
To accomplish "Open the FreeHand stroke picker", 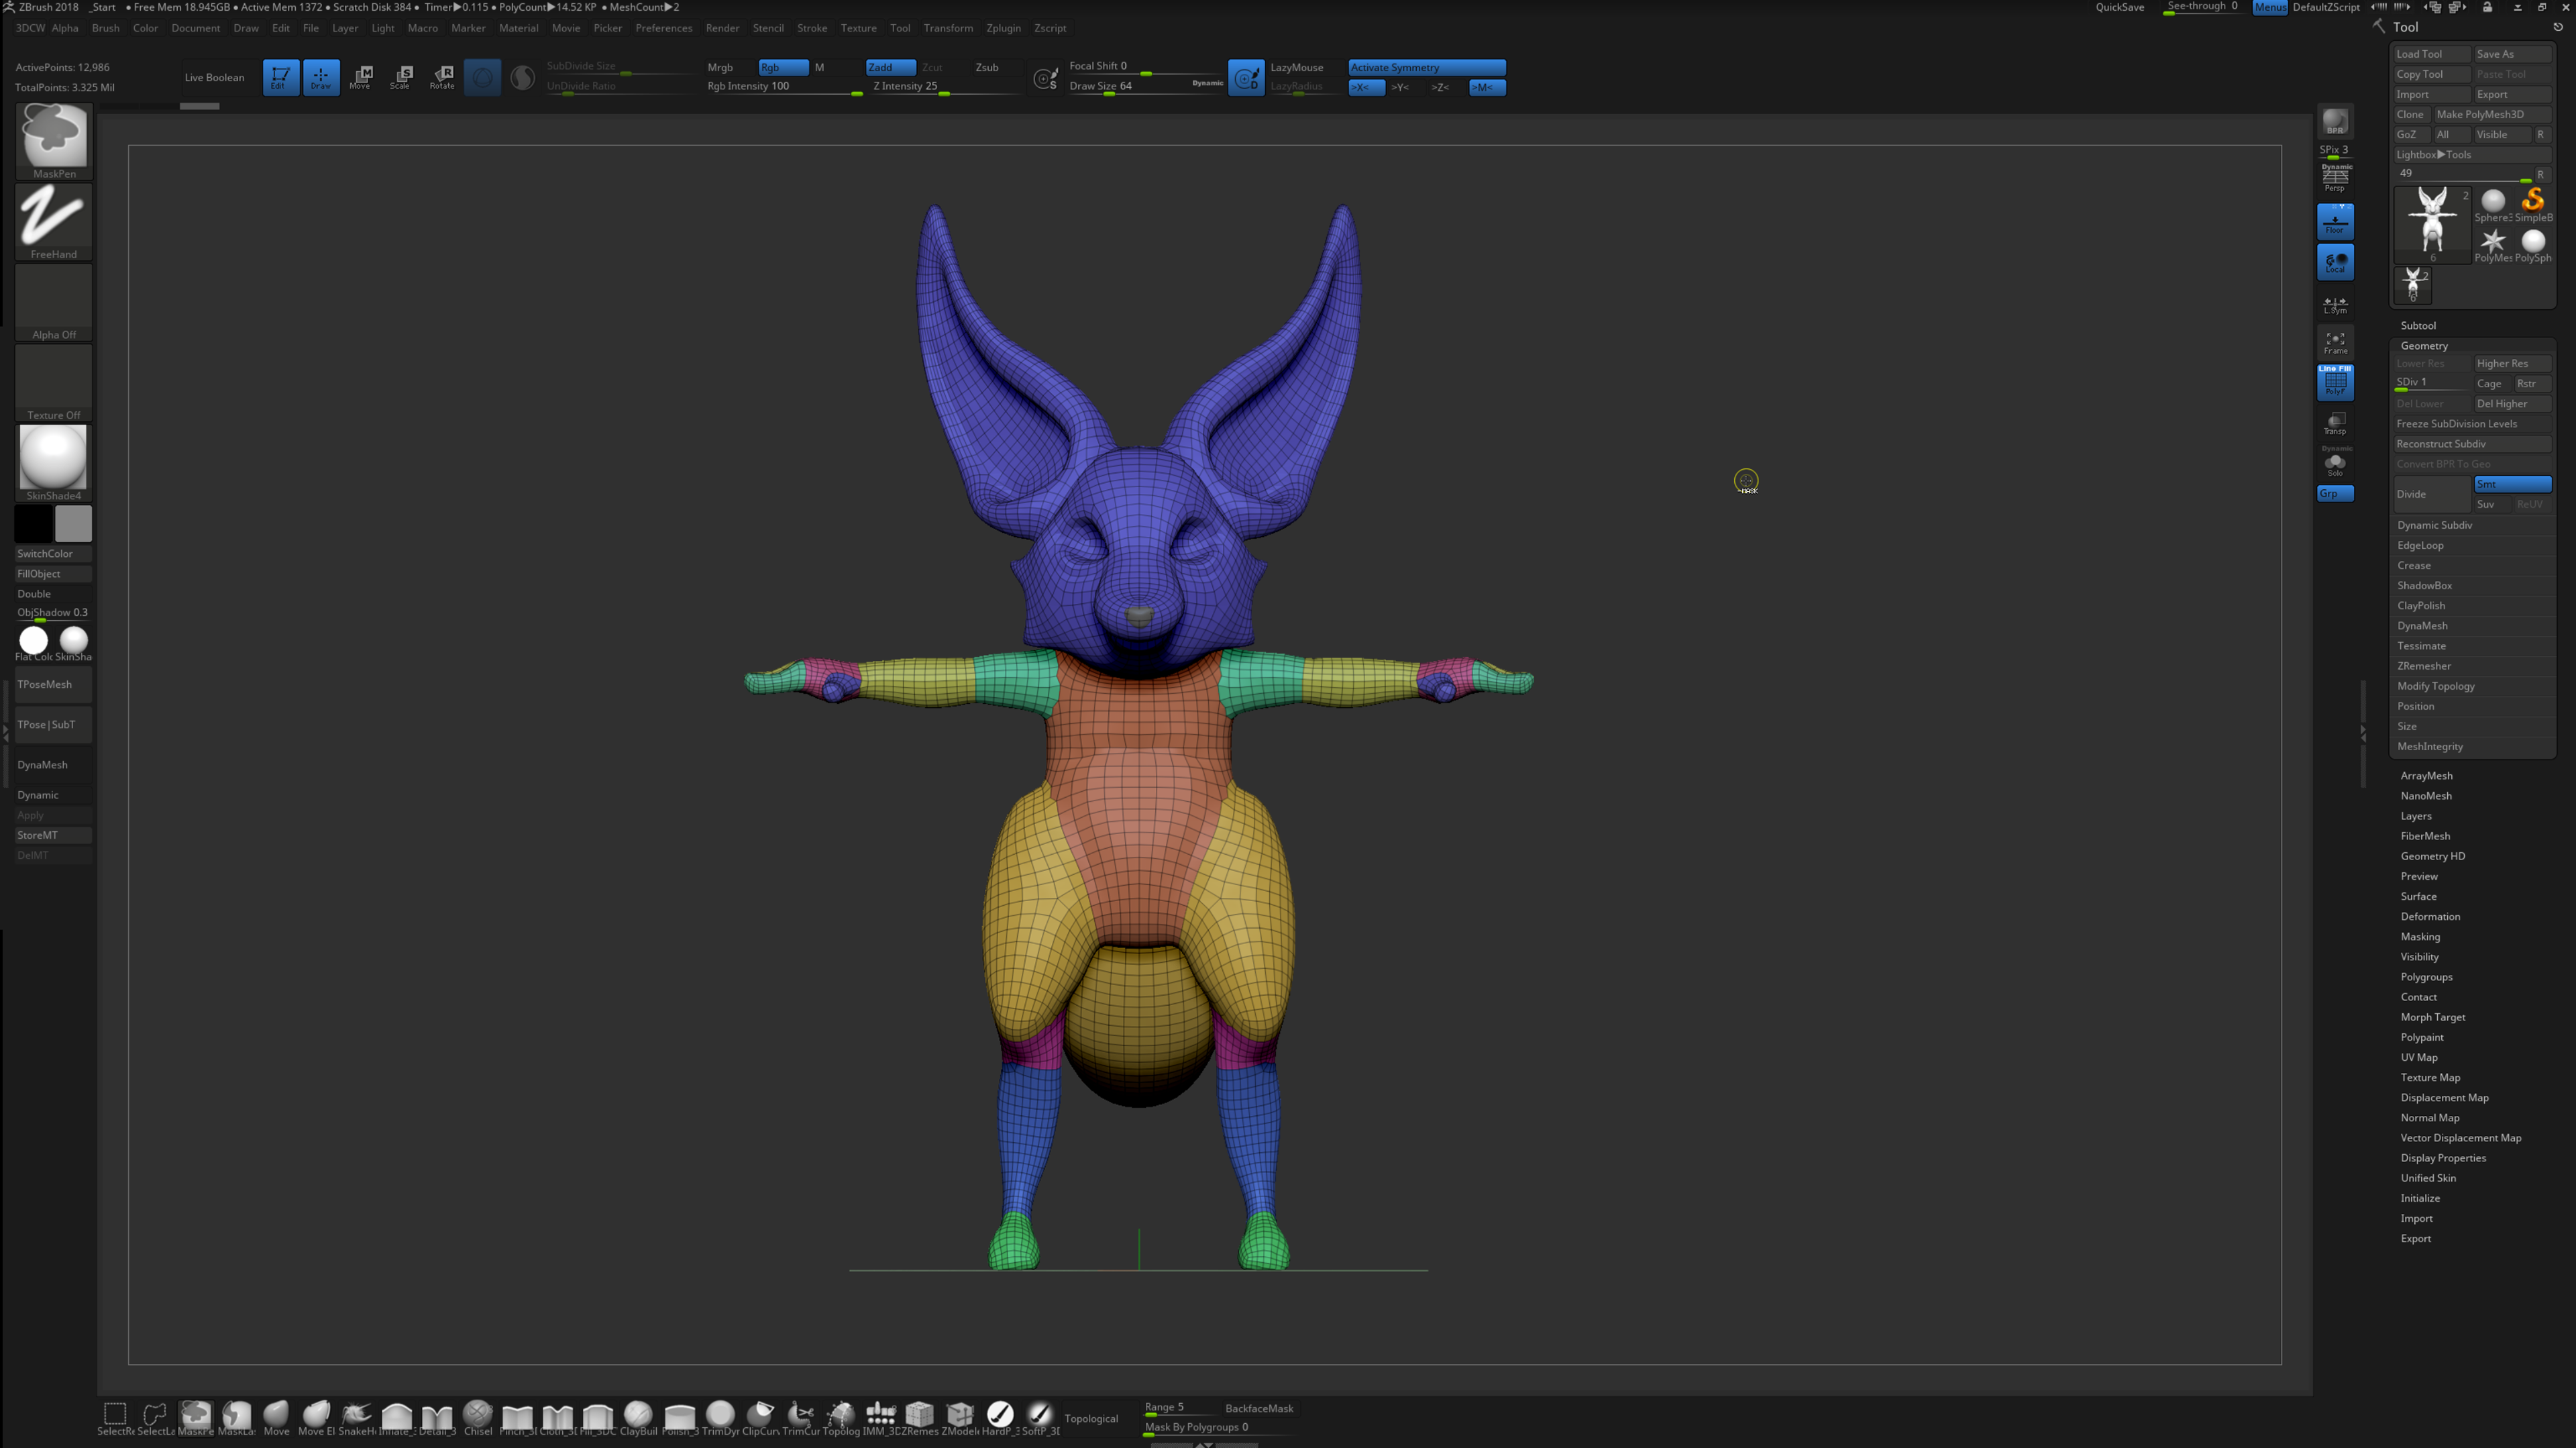I will click(54, 222).
